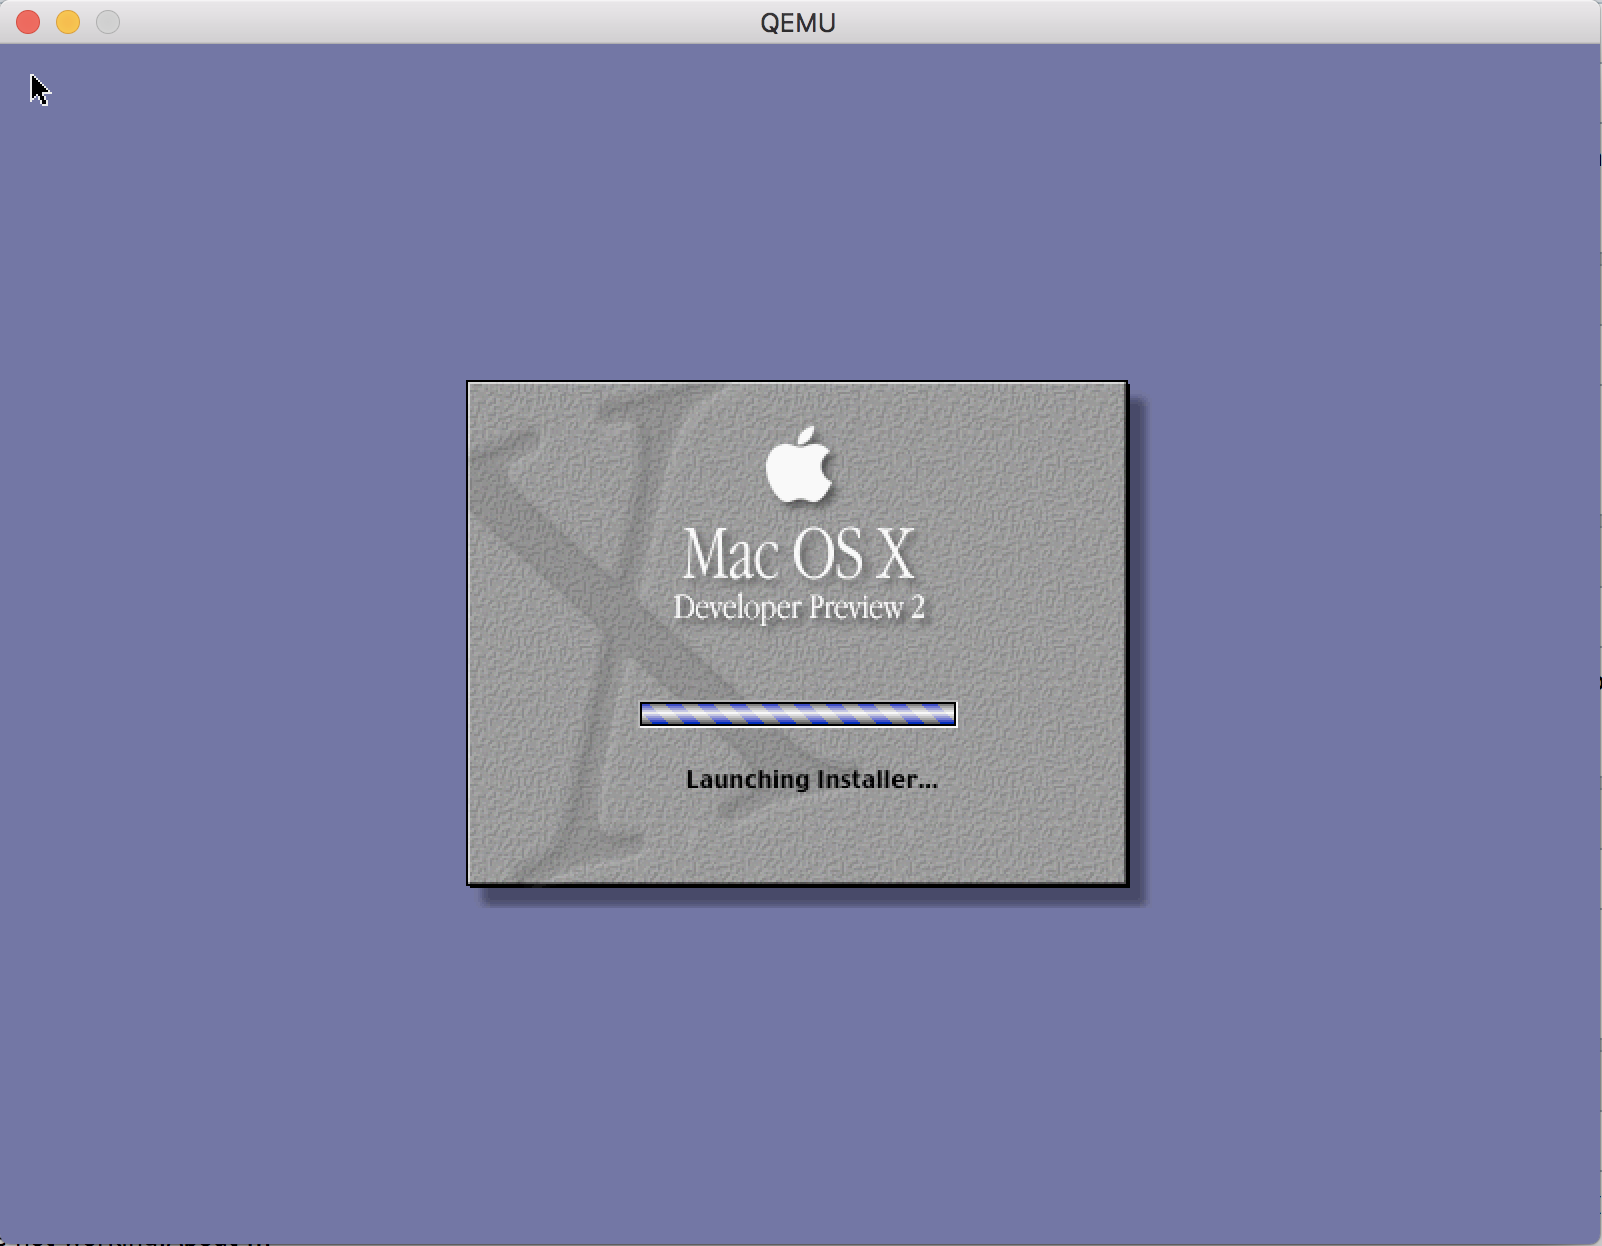Click the splash panel's embossed border edge

(x=797, y=382)
